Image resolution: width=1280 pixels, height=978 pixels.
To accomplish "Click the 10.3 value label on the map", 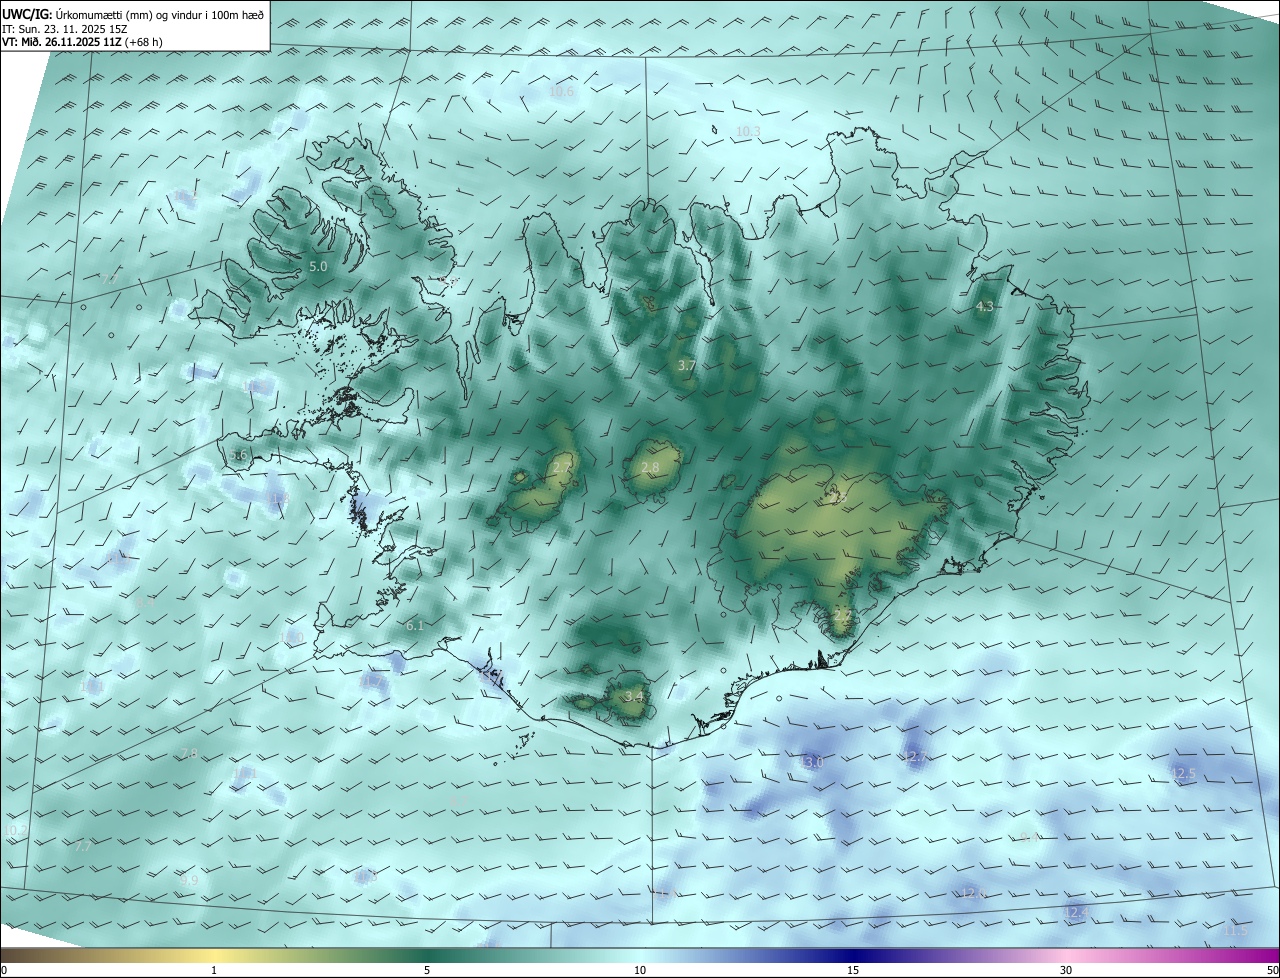I will (x=748, y=131).
